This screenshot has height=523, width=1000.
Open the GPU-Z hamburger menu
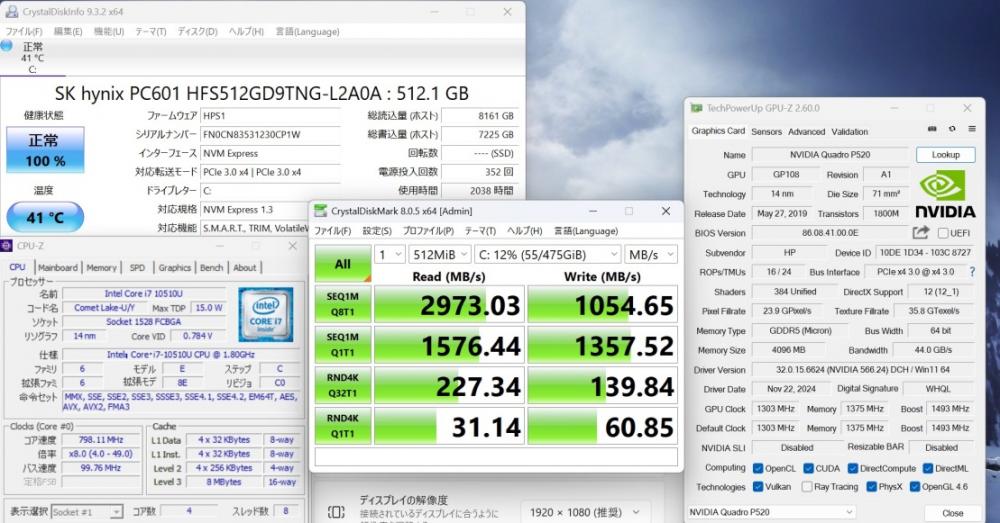972,129
